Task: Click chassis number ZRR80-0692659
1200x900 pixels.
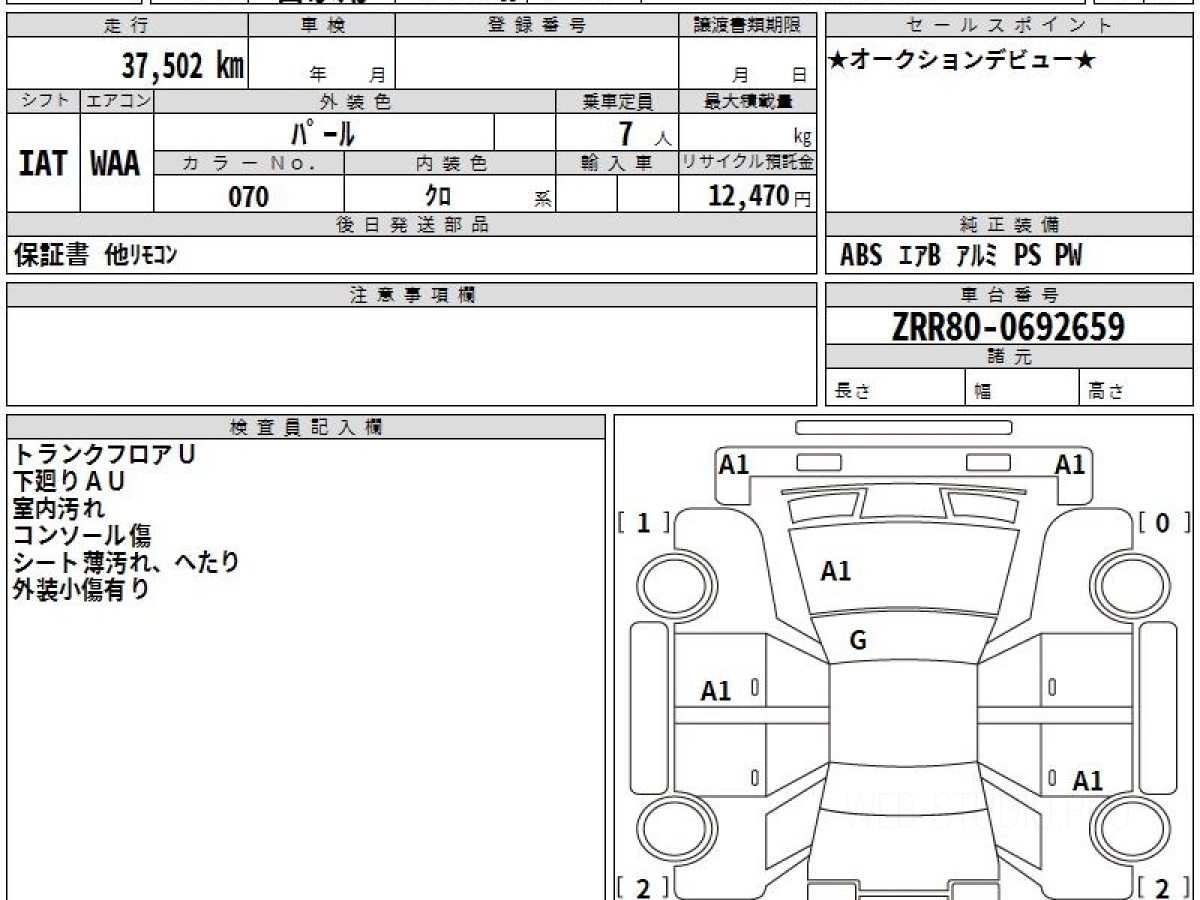Action: (x=1009, y=326)
